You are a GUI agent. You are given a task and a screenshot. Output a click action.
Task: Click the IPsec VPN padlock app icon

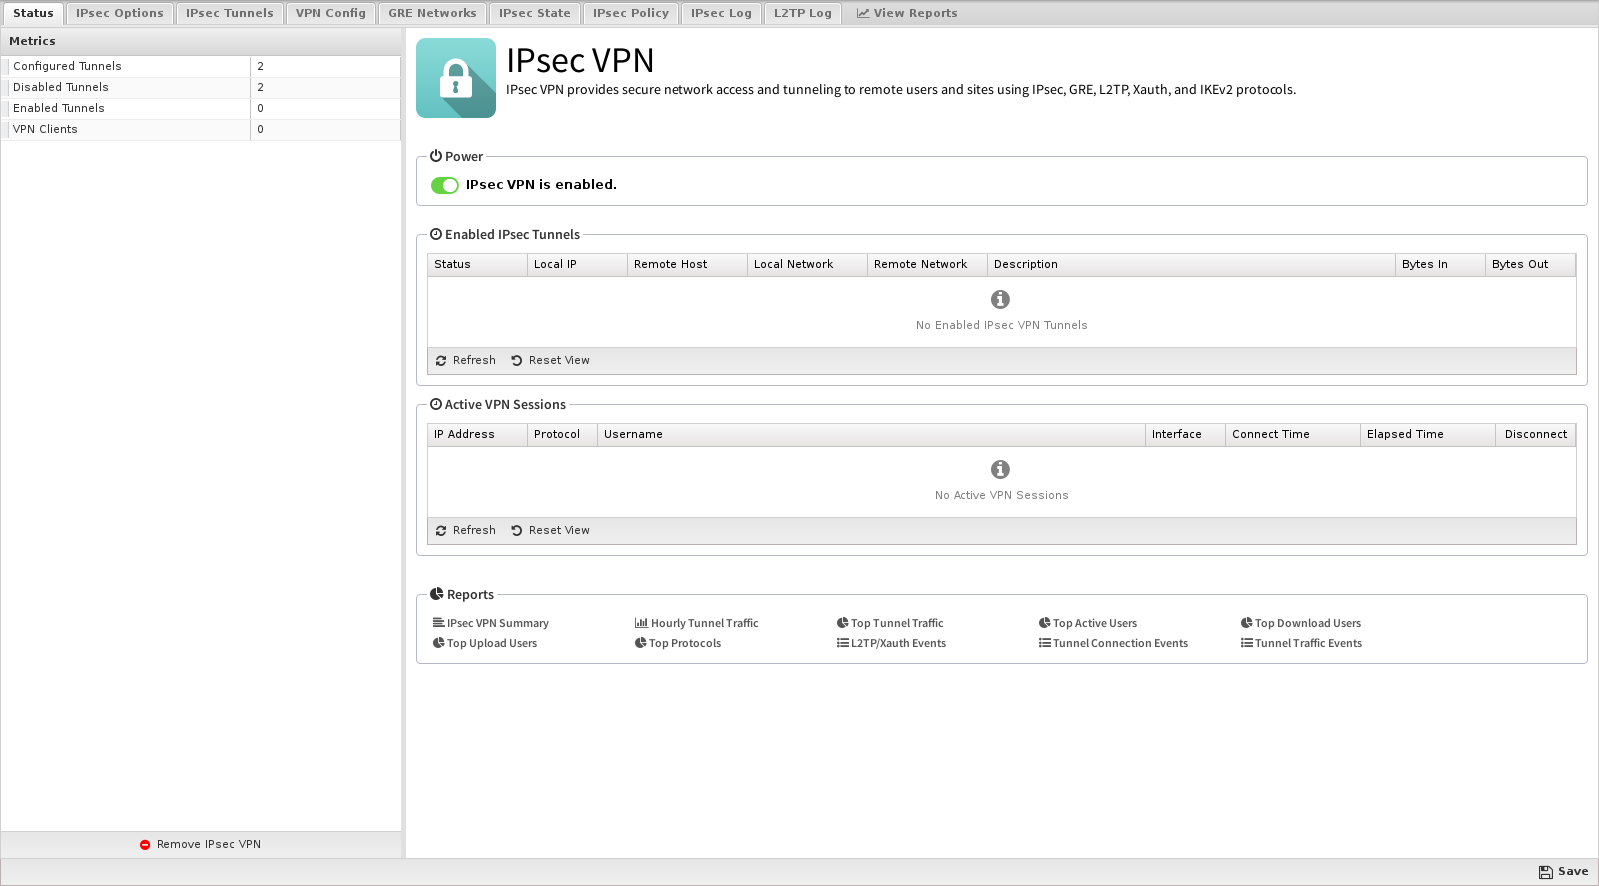tap(456, 78)
